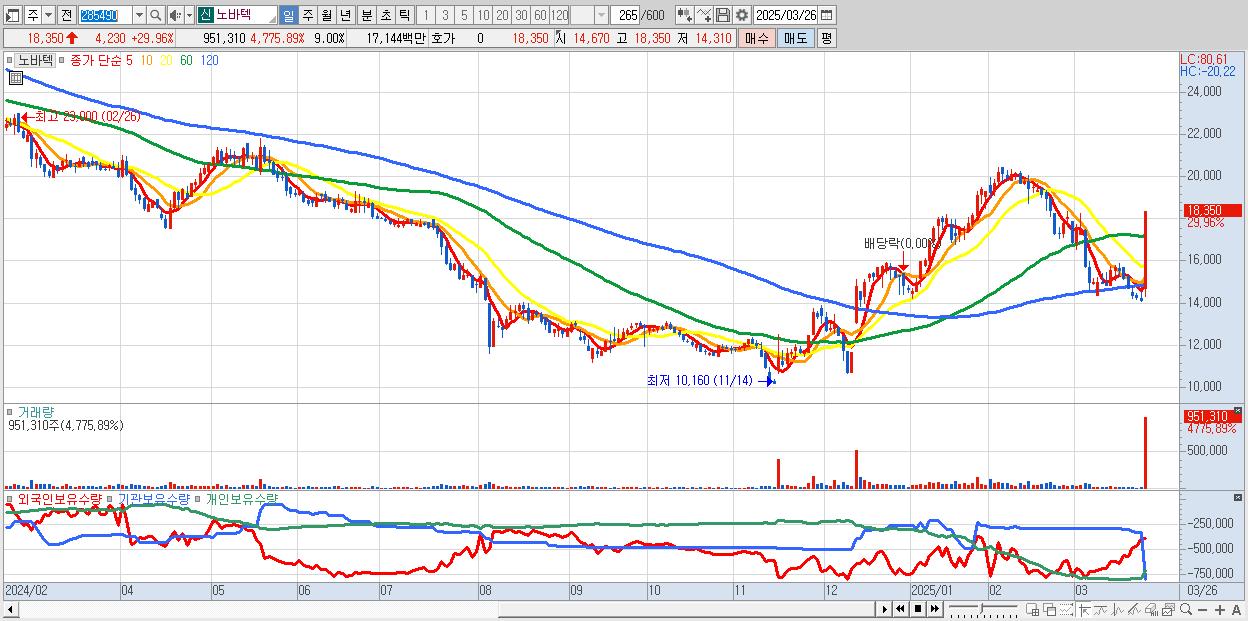Click the blue 매도 sell button
This screenshot has height=621, width=1248.
[795, 38]
